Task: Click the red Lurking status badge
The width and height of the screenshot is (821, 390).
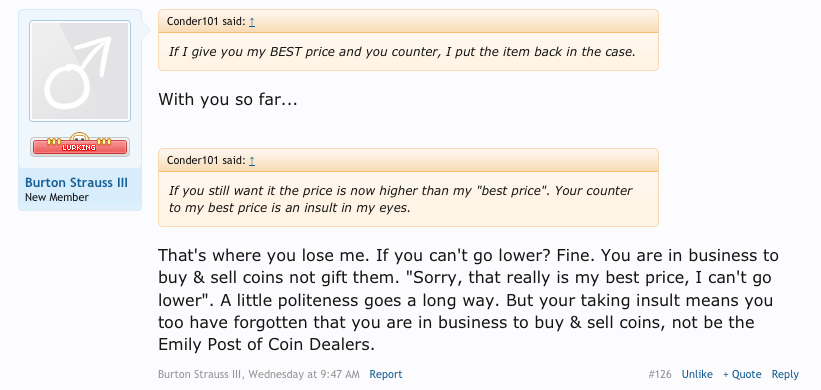Action: pyautogui.click(x=80, y=147)
